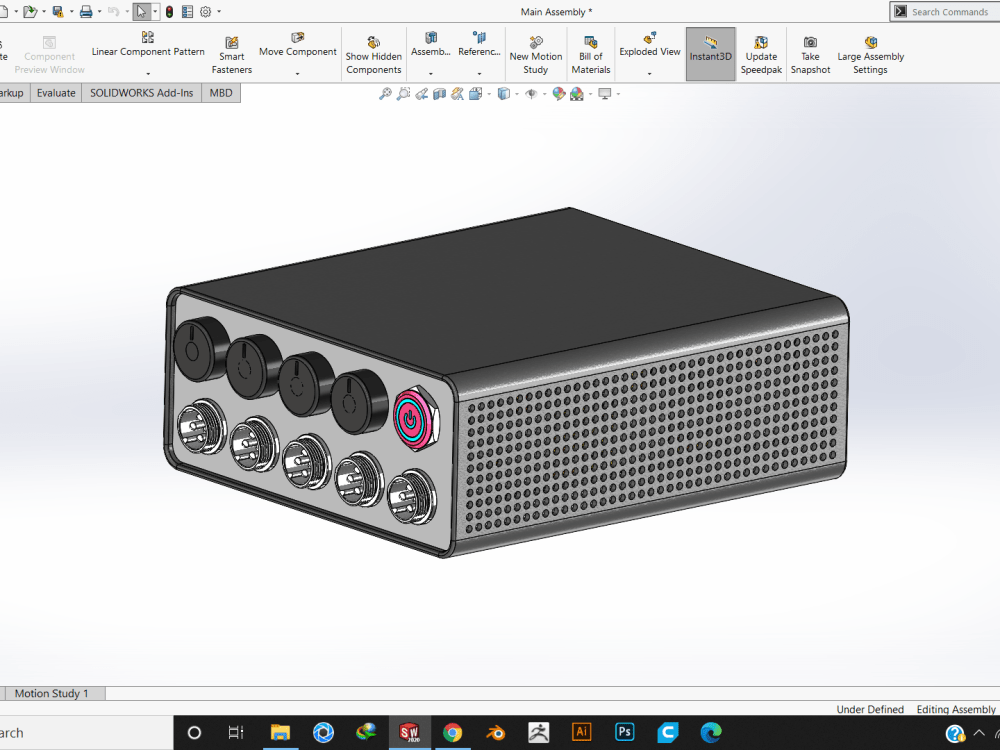Click Show Hidden Components
1000x750 pixels.
[374, 55]
